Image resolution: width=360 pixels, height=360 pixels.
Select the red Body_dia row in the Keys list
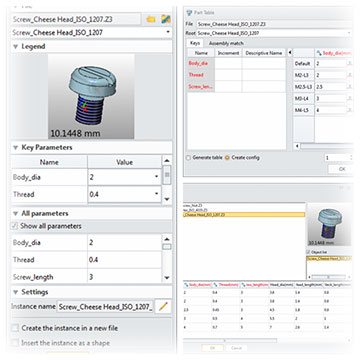click(201, 63)
